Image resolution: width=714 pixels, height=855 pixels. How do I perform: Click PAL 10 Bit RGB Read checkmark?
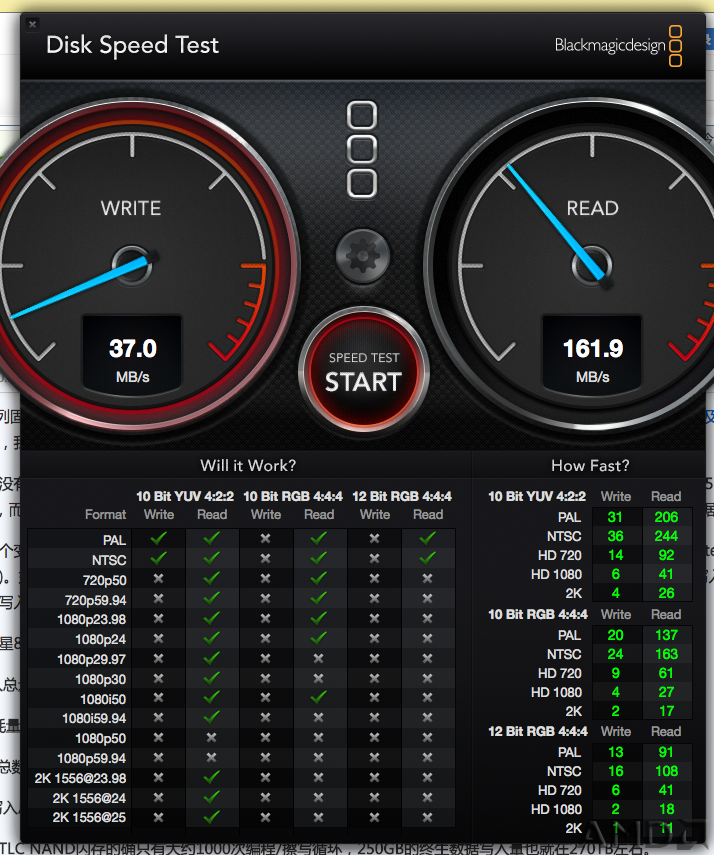coord(319,539)
